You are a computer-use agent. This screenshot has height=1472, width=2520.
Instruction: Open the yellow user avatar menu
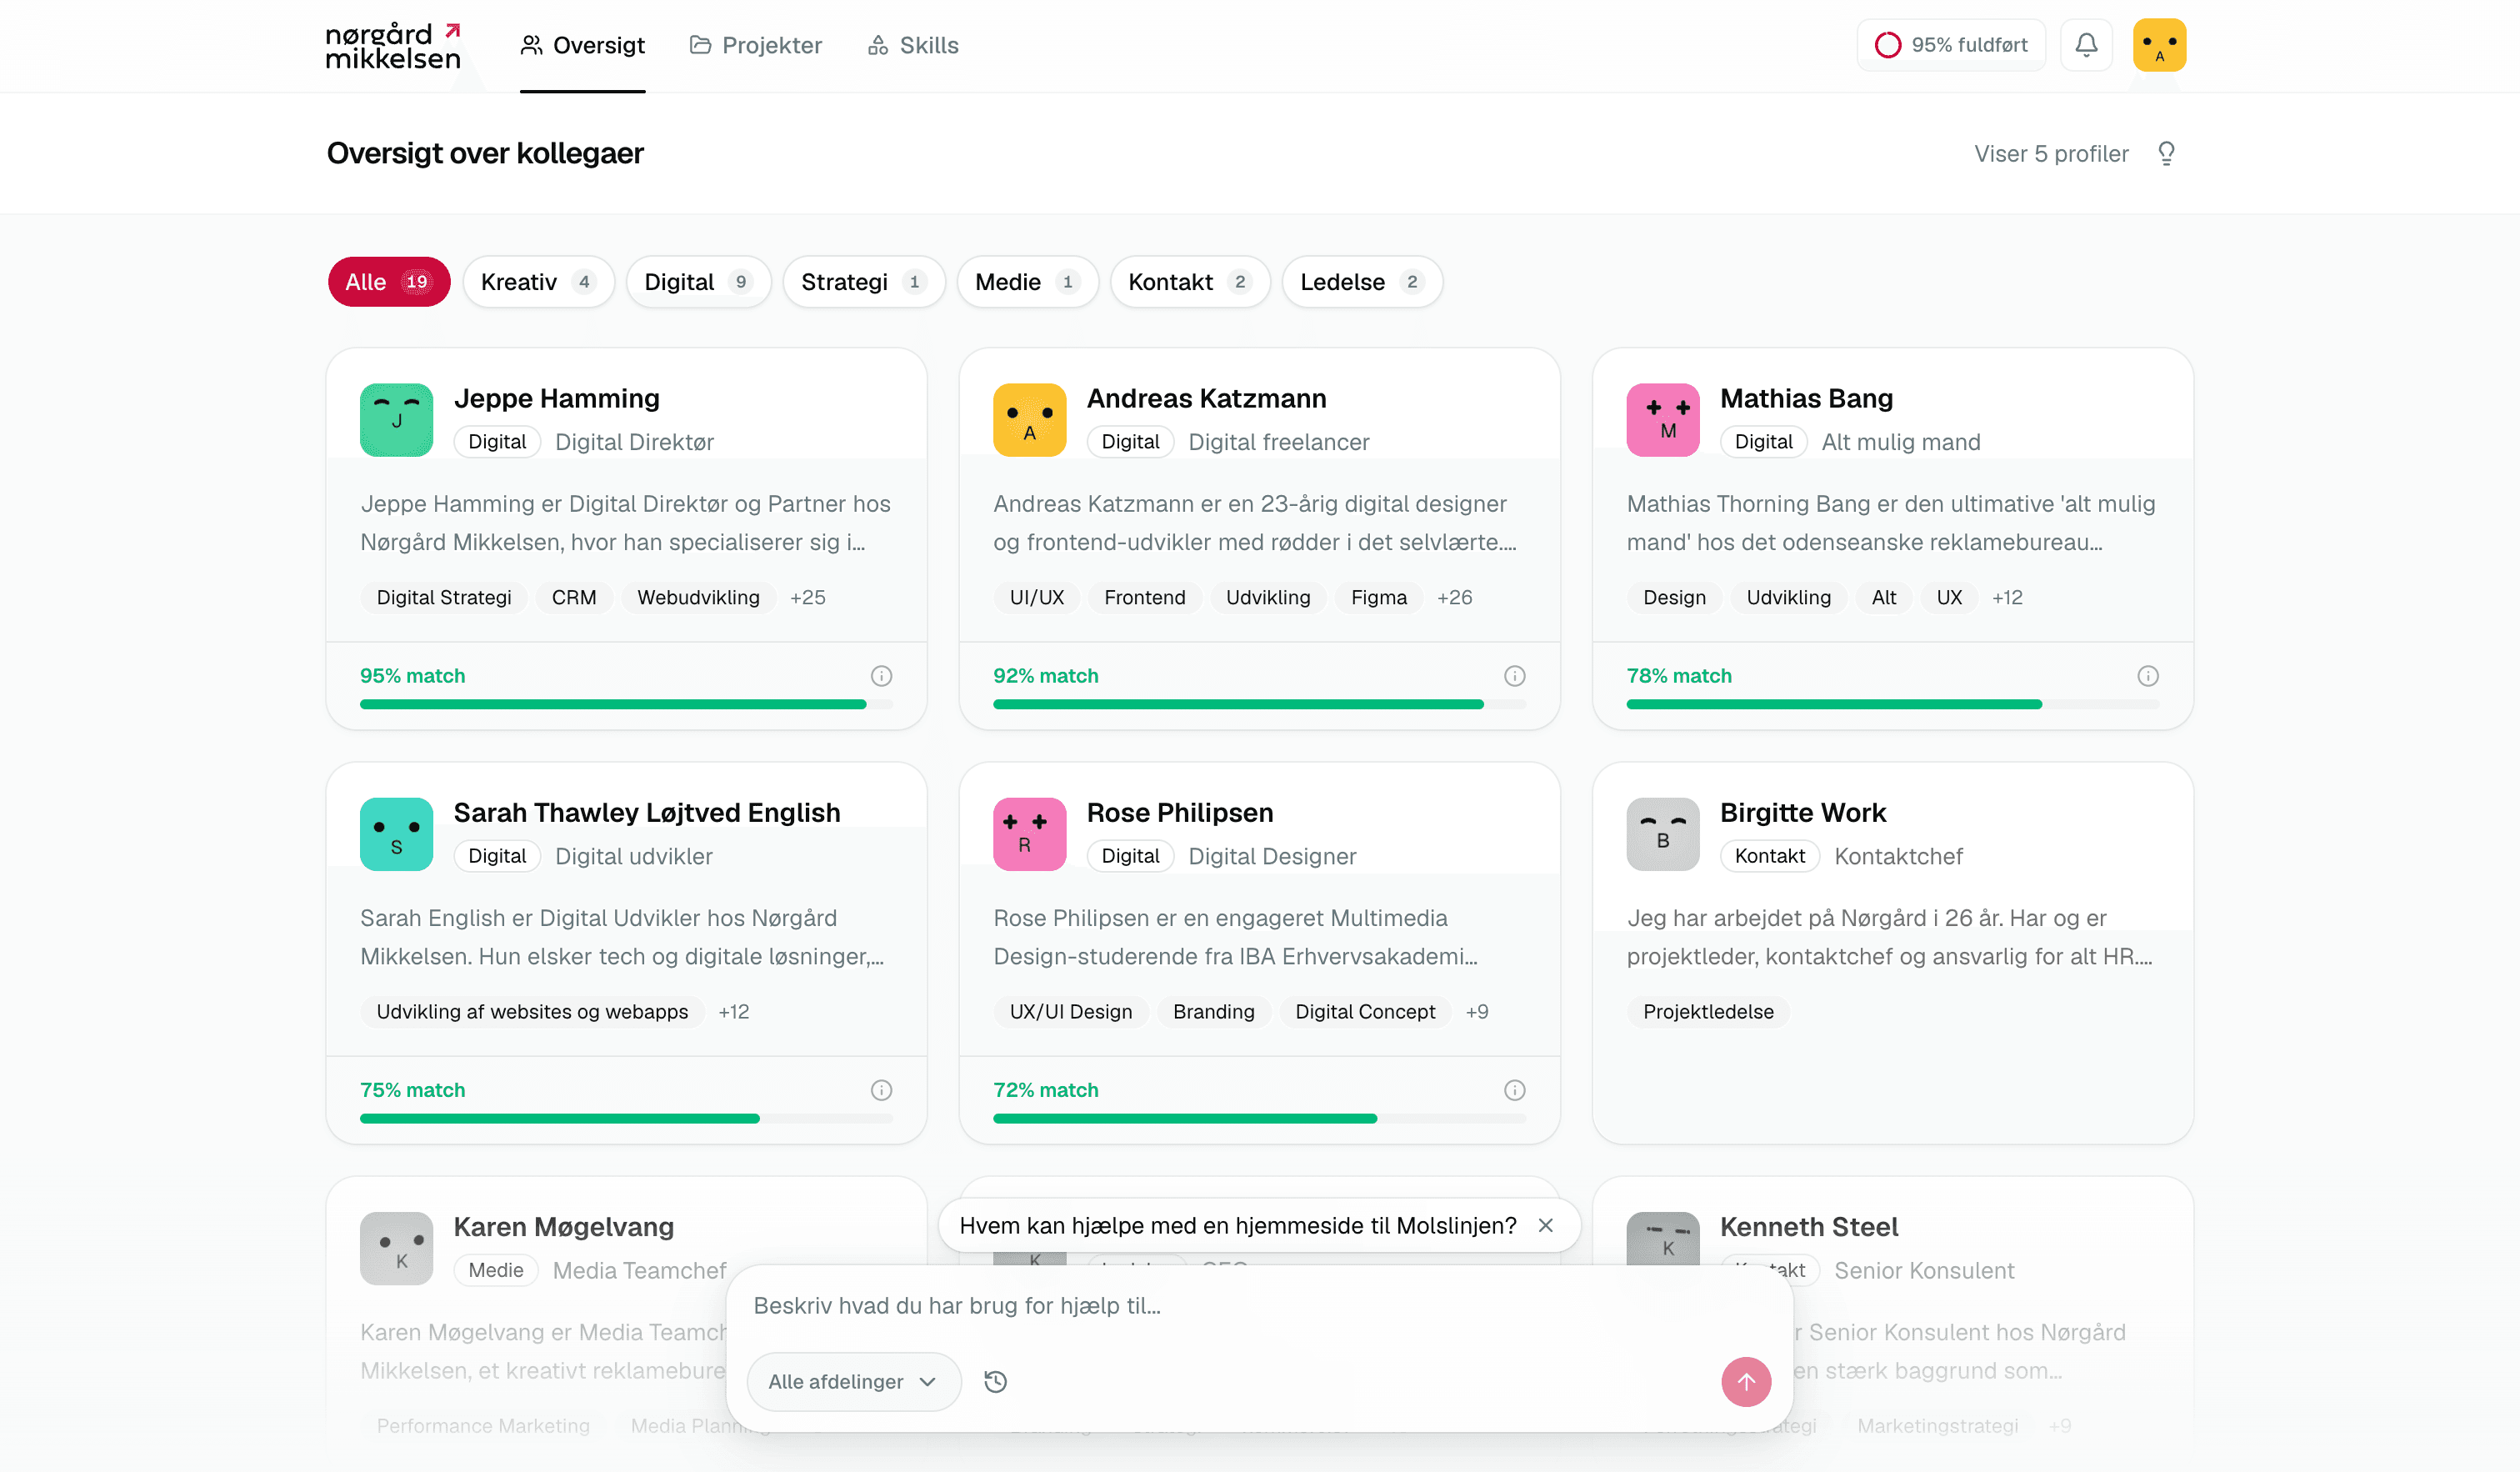[2159, 45]
